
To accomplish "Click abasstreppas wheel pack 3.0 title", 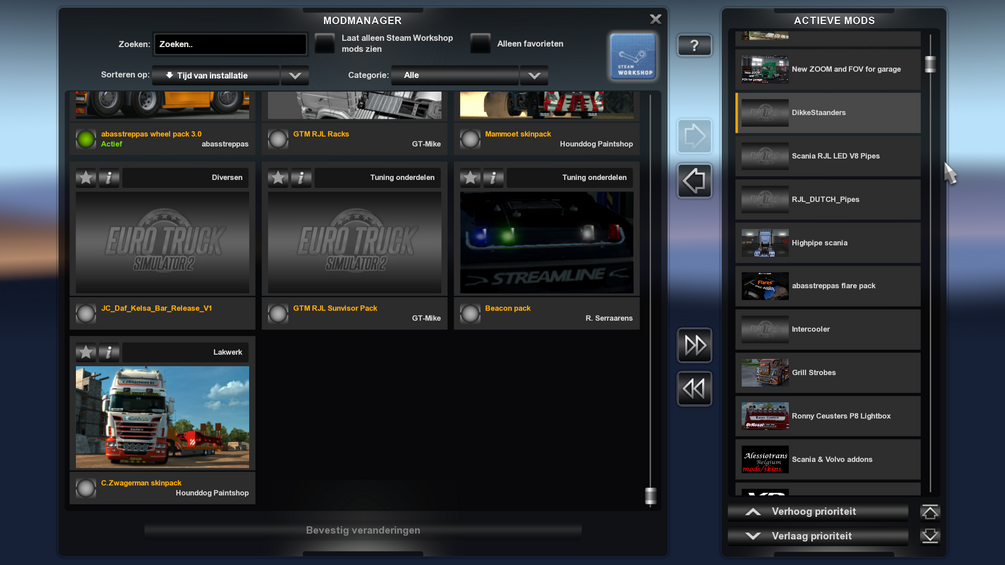I will (151, 134).
